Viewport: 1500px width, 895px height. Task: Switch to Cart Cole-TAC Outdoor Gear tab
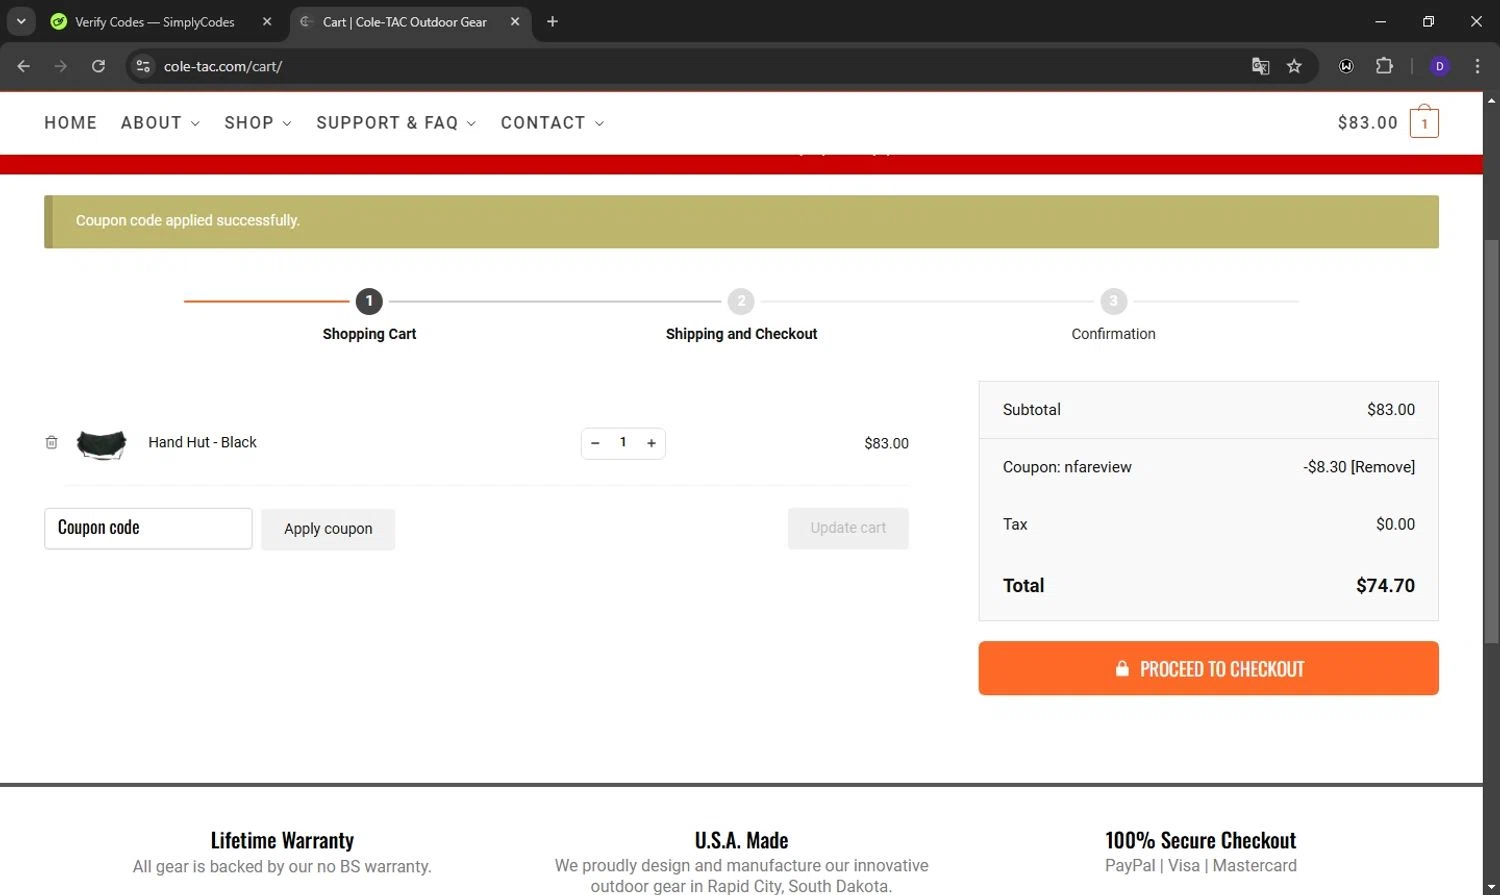click(x=405, y=22)
